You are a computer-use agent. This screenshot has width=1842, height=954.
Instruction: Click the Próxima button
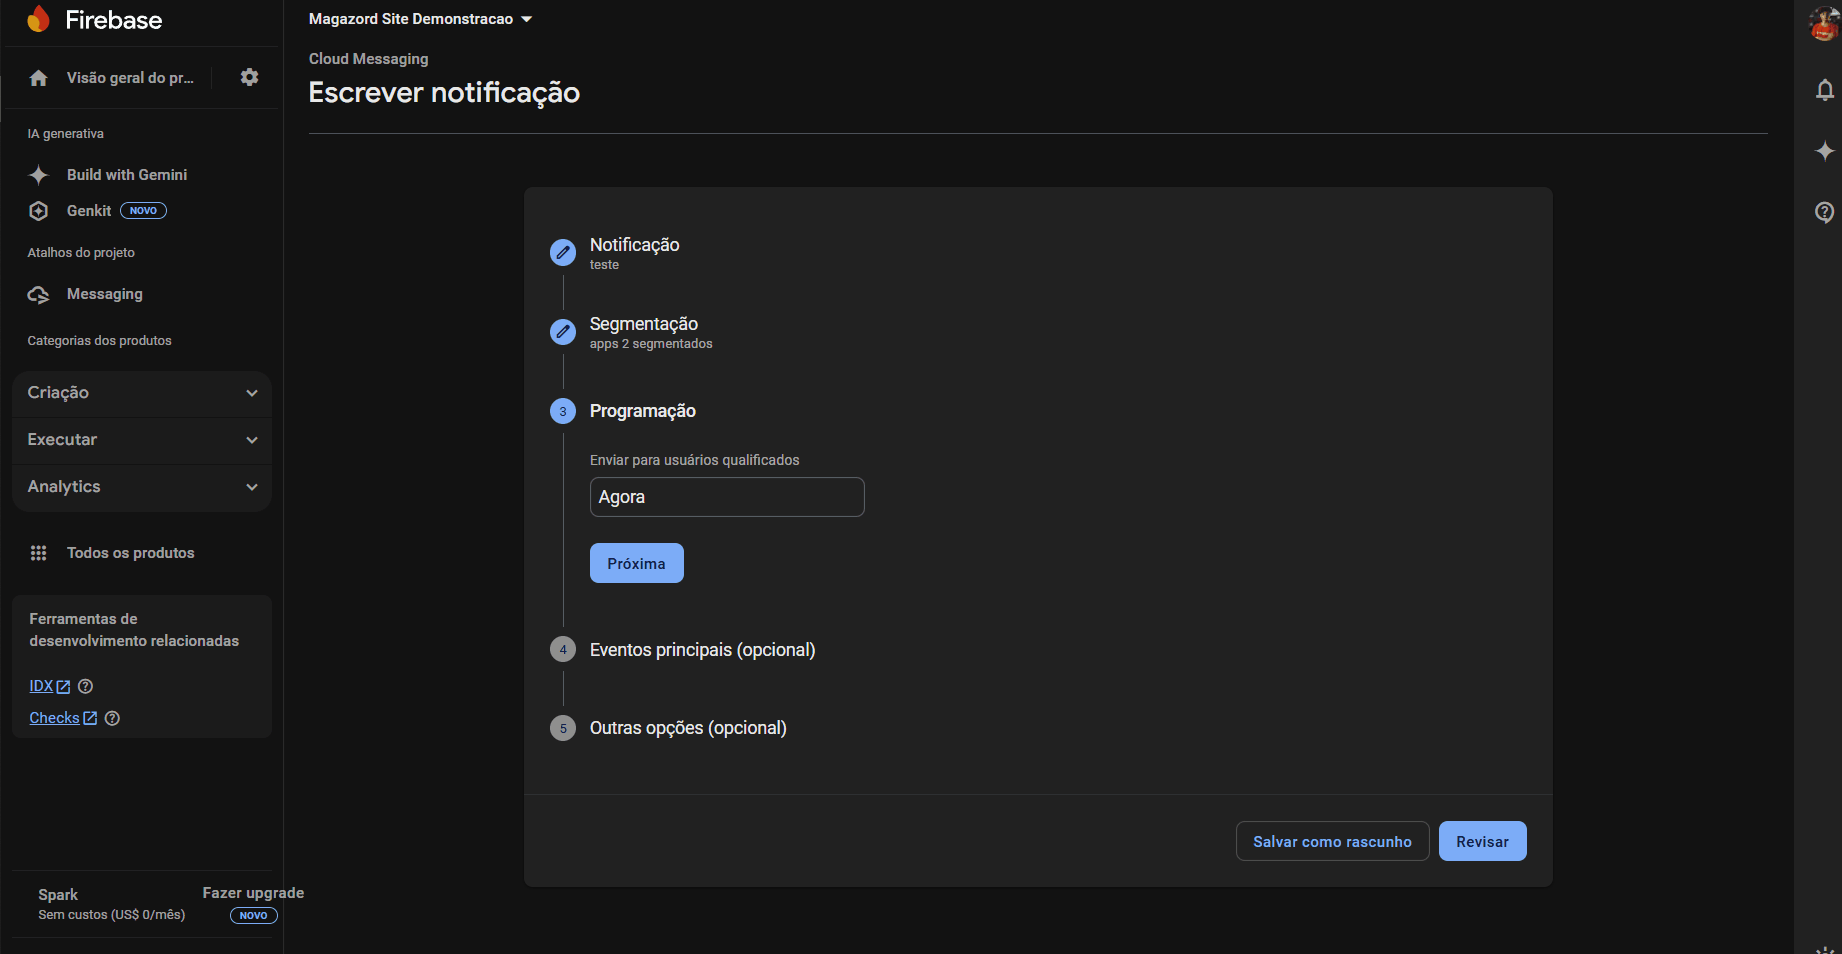637,563
